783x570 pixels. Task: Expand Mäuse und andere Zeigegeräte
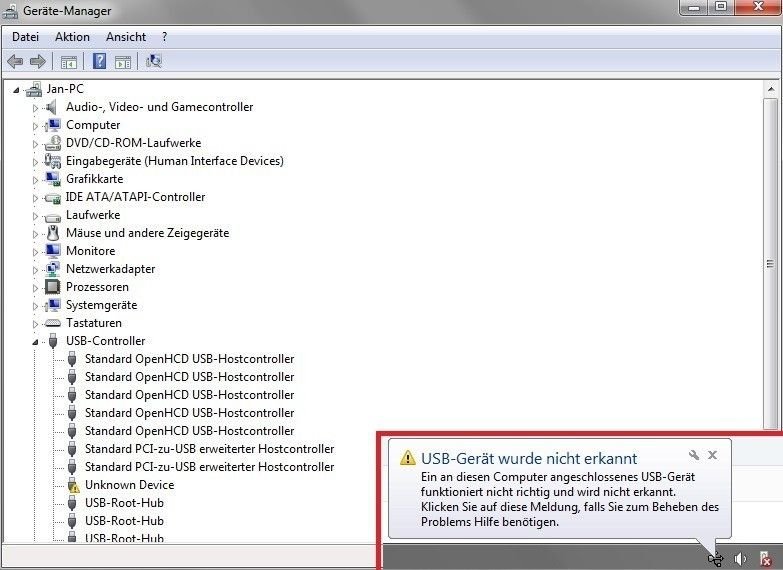35,234
